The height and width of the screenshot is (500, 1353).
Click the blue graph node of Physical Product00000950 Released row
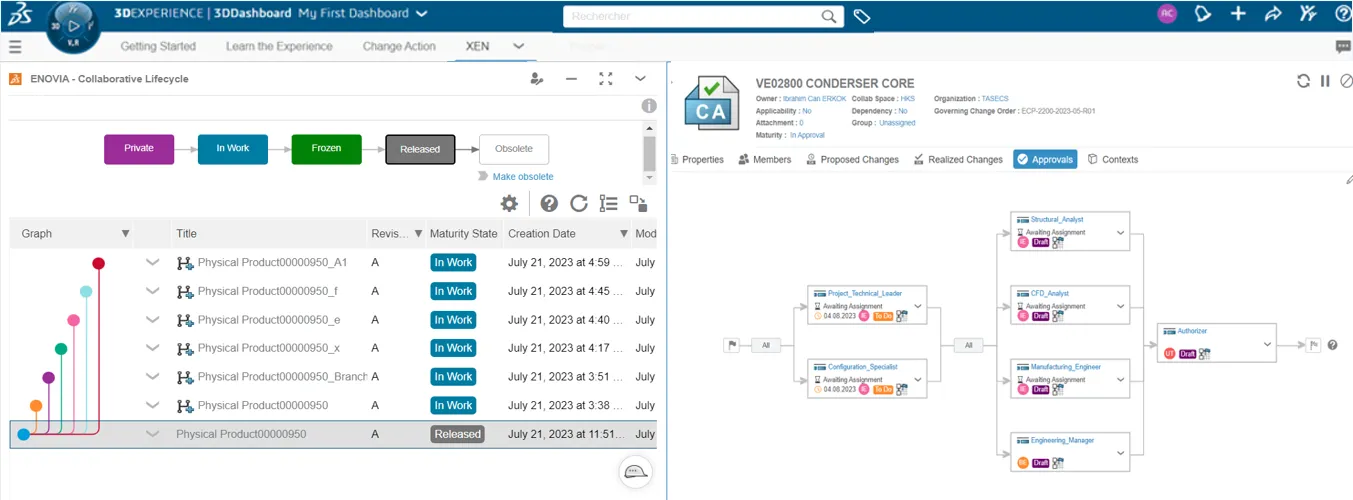coord(23,434)
